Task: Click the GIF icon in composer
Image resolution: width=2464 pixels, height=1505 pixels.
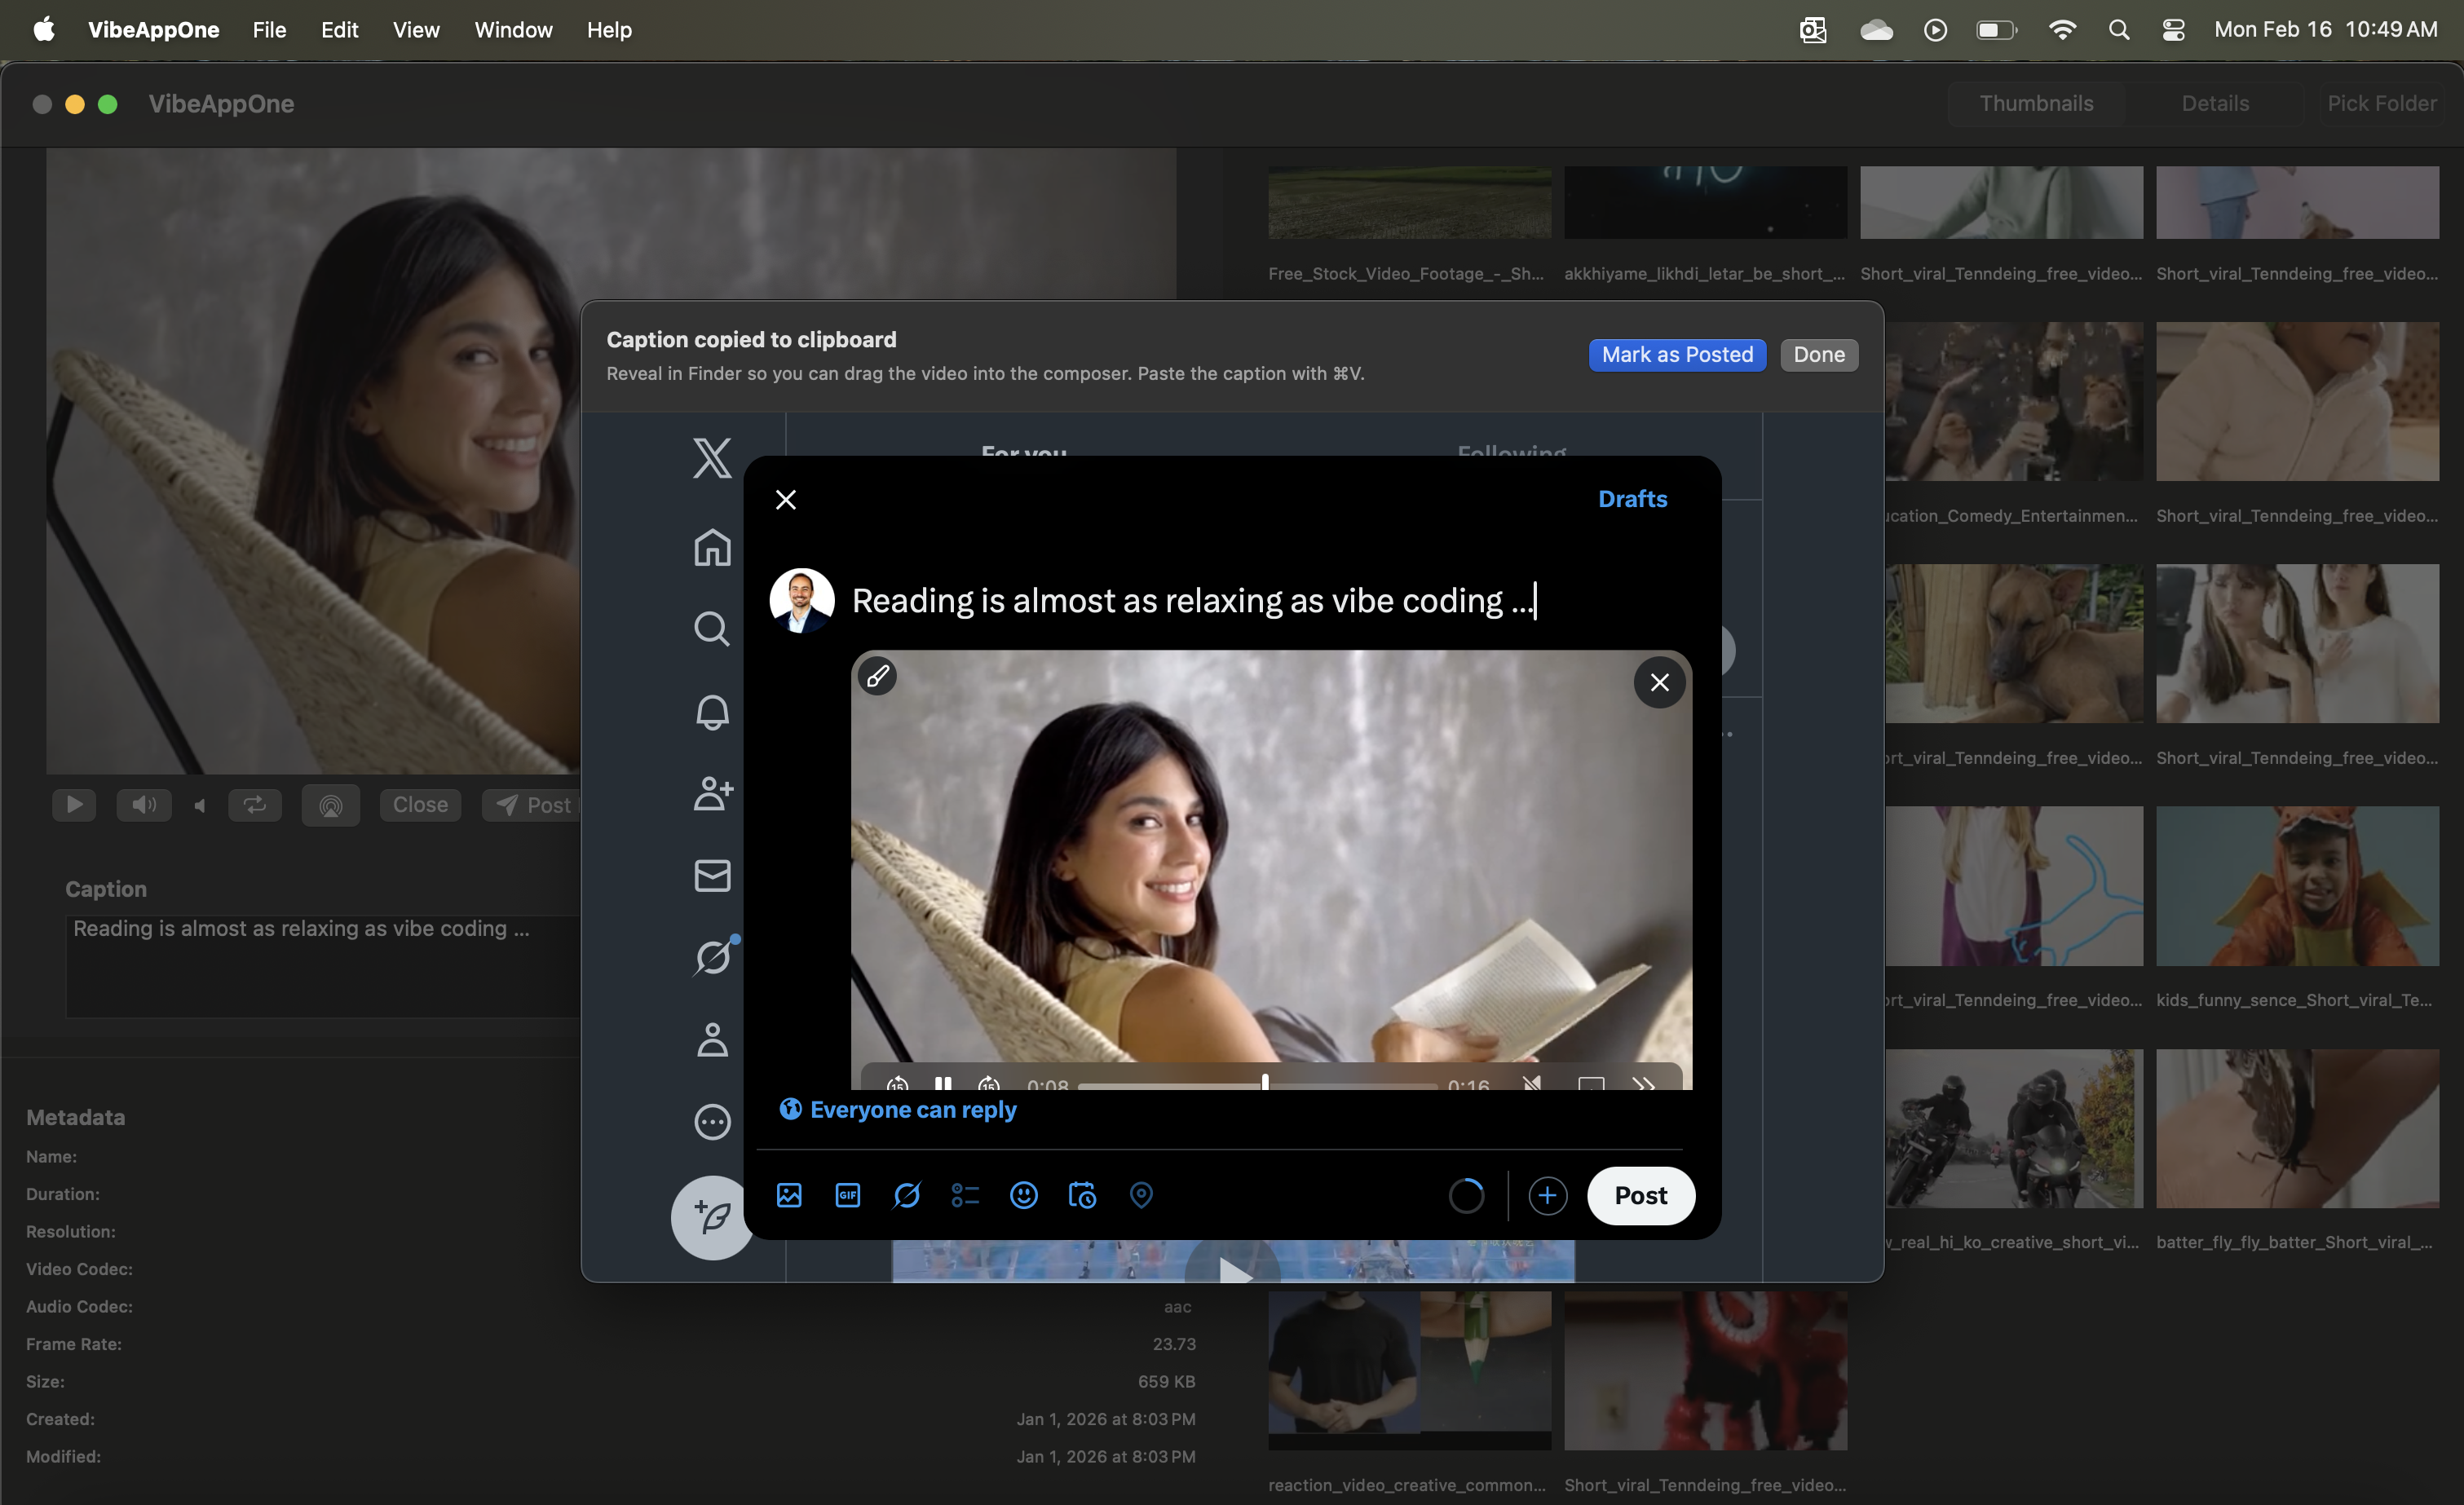Action: (847, 1195)
